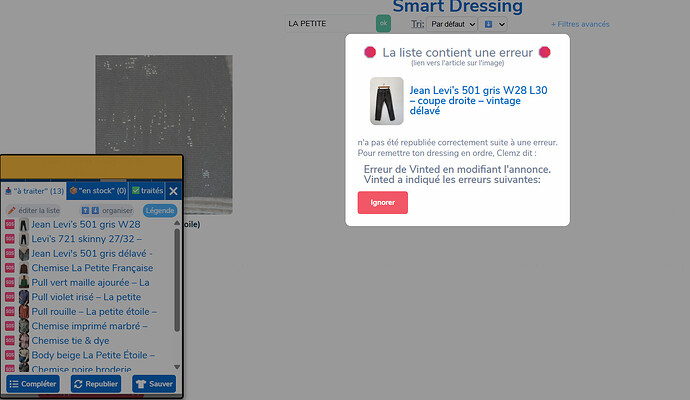Click thumbnail of Chemise La Petite Française row

click(24, 268)
